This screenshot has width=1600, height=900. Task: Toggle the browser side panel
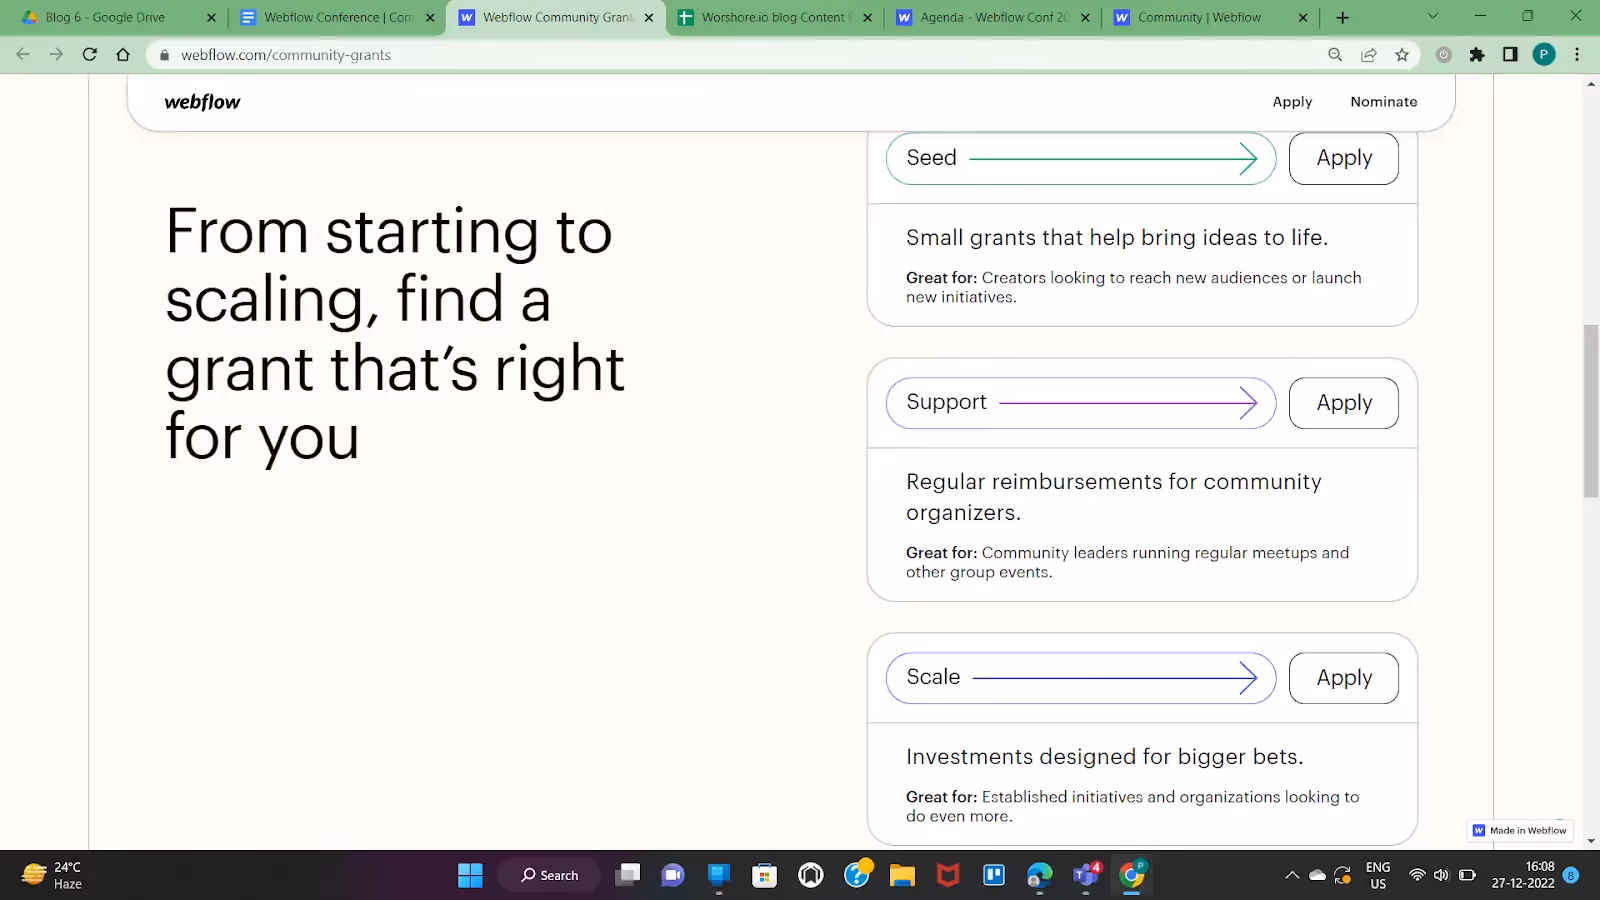1510,55
